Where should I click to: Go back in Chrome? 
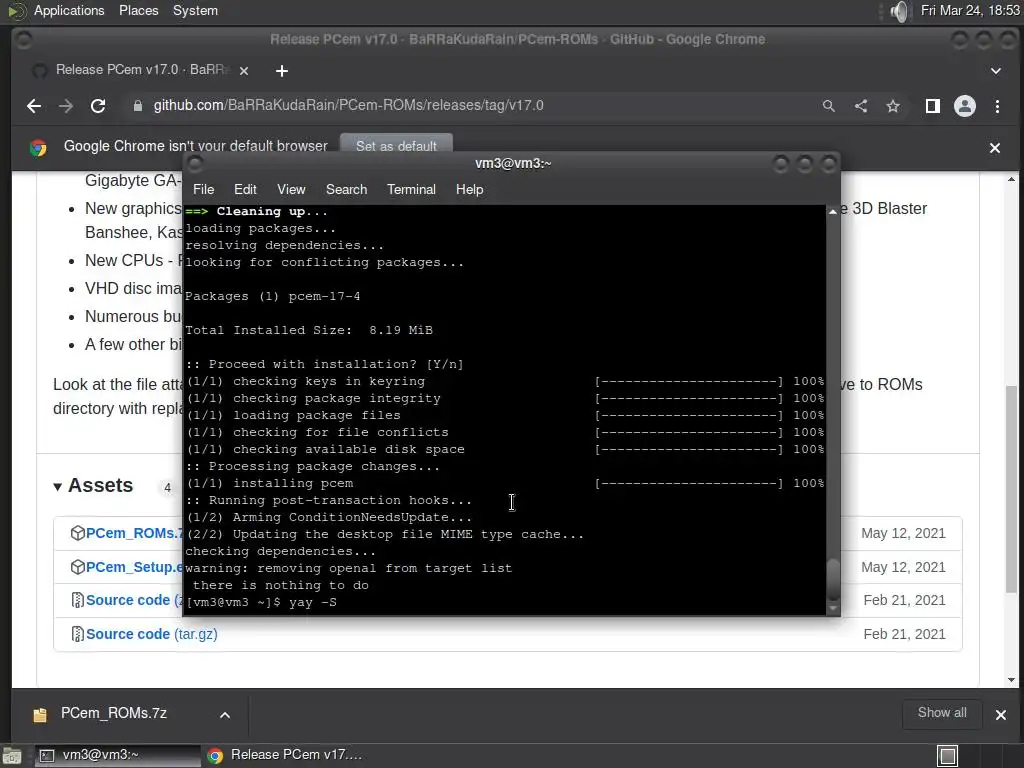34,106
